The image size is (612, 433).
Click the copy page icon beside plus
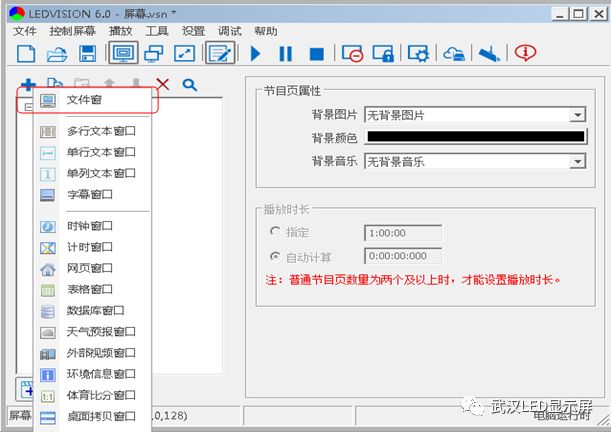(x=55, y=83)
